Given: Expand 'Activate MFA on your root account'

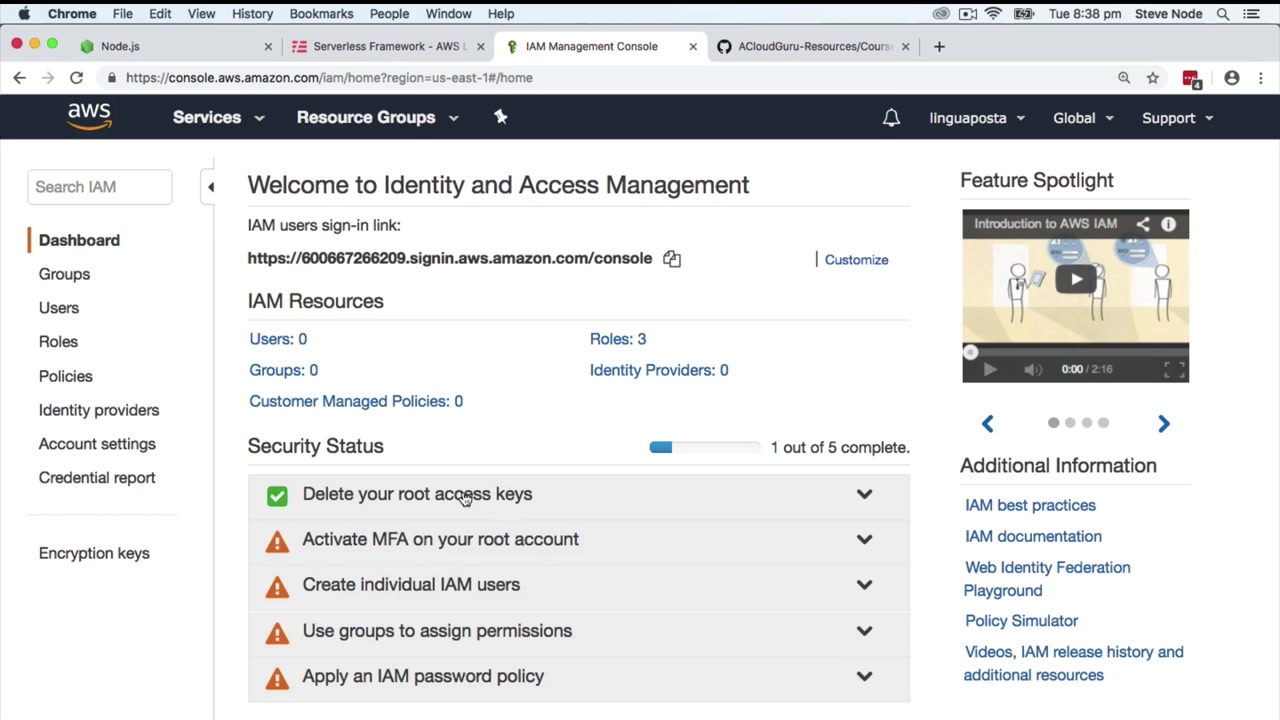Looking at the screenshot, I should [864, 539].
